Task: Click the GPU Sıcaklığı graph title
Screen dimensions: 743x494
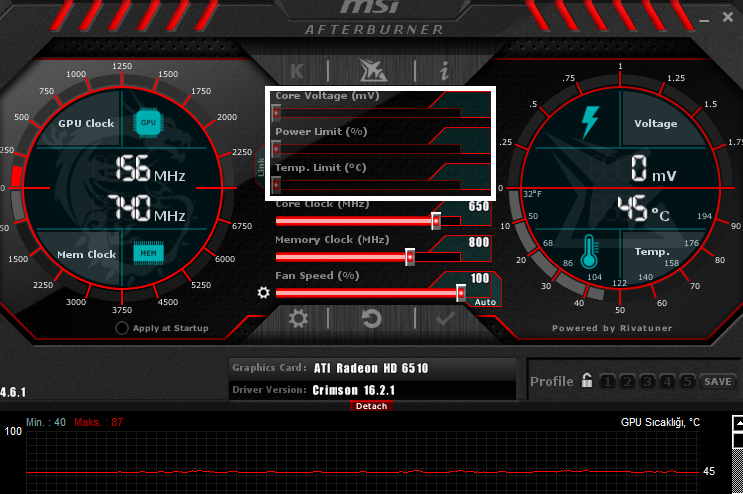Action: [x=660, y=422]
